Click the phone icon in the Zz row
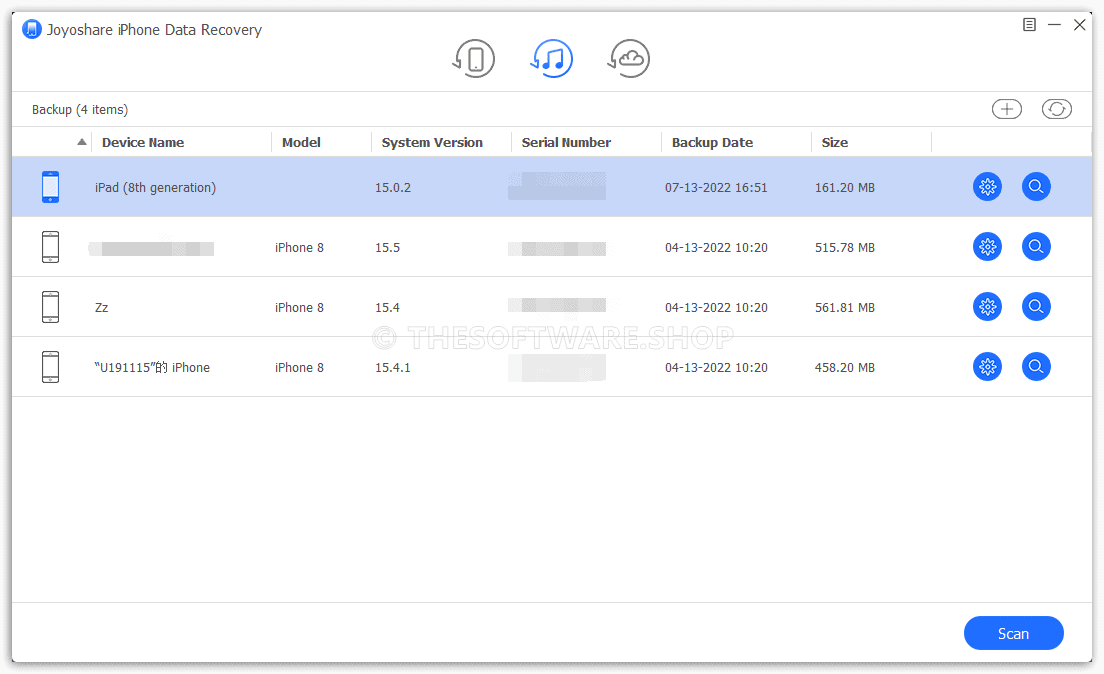Screen dimensions: 1104x674 tap(51, 306)
